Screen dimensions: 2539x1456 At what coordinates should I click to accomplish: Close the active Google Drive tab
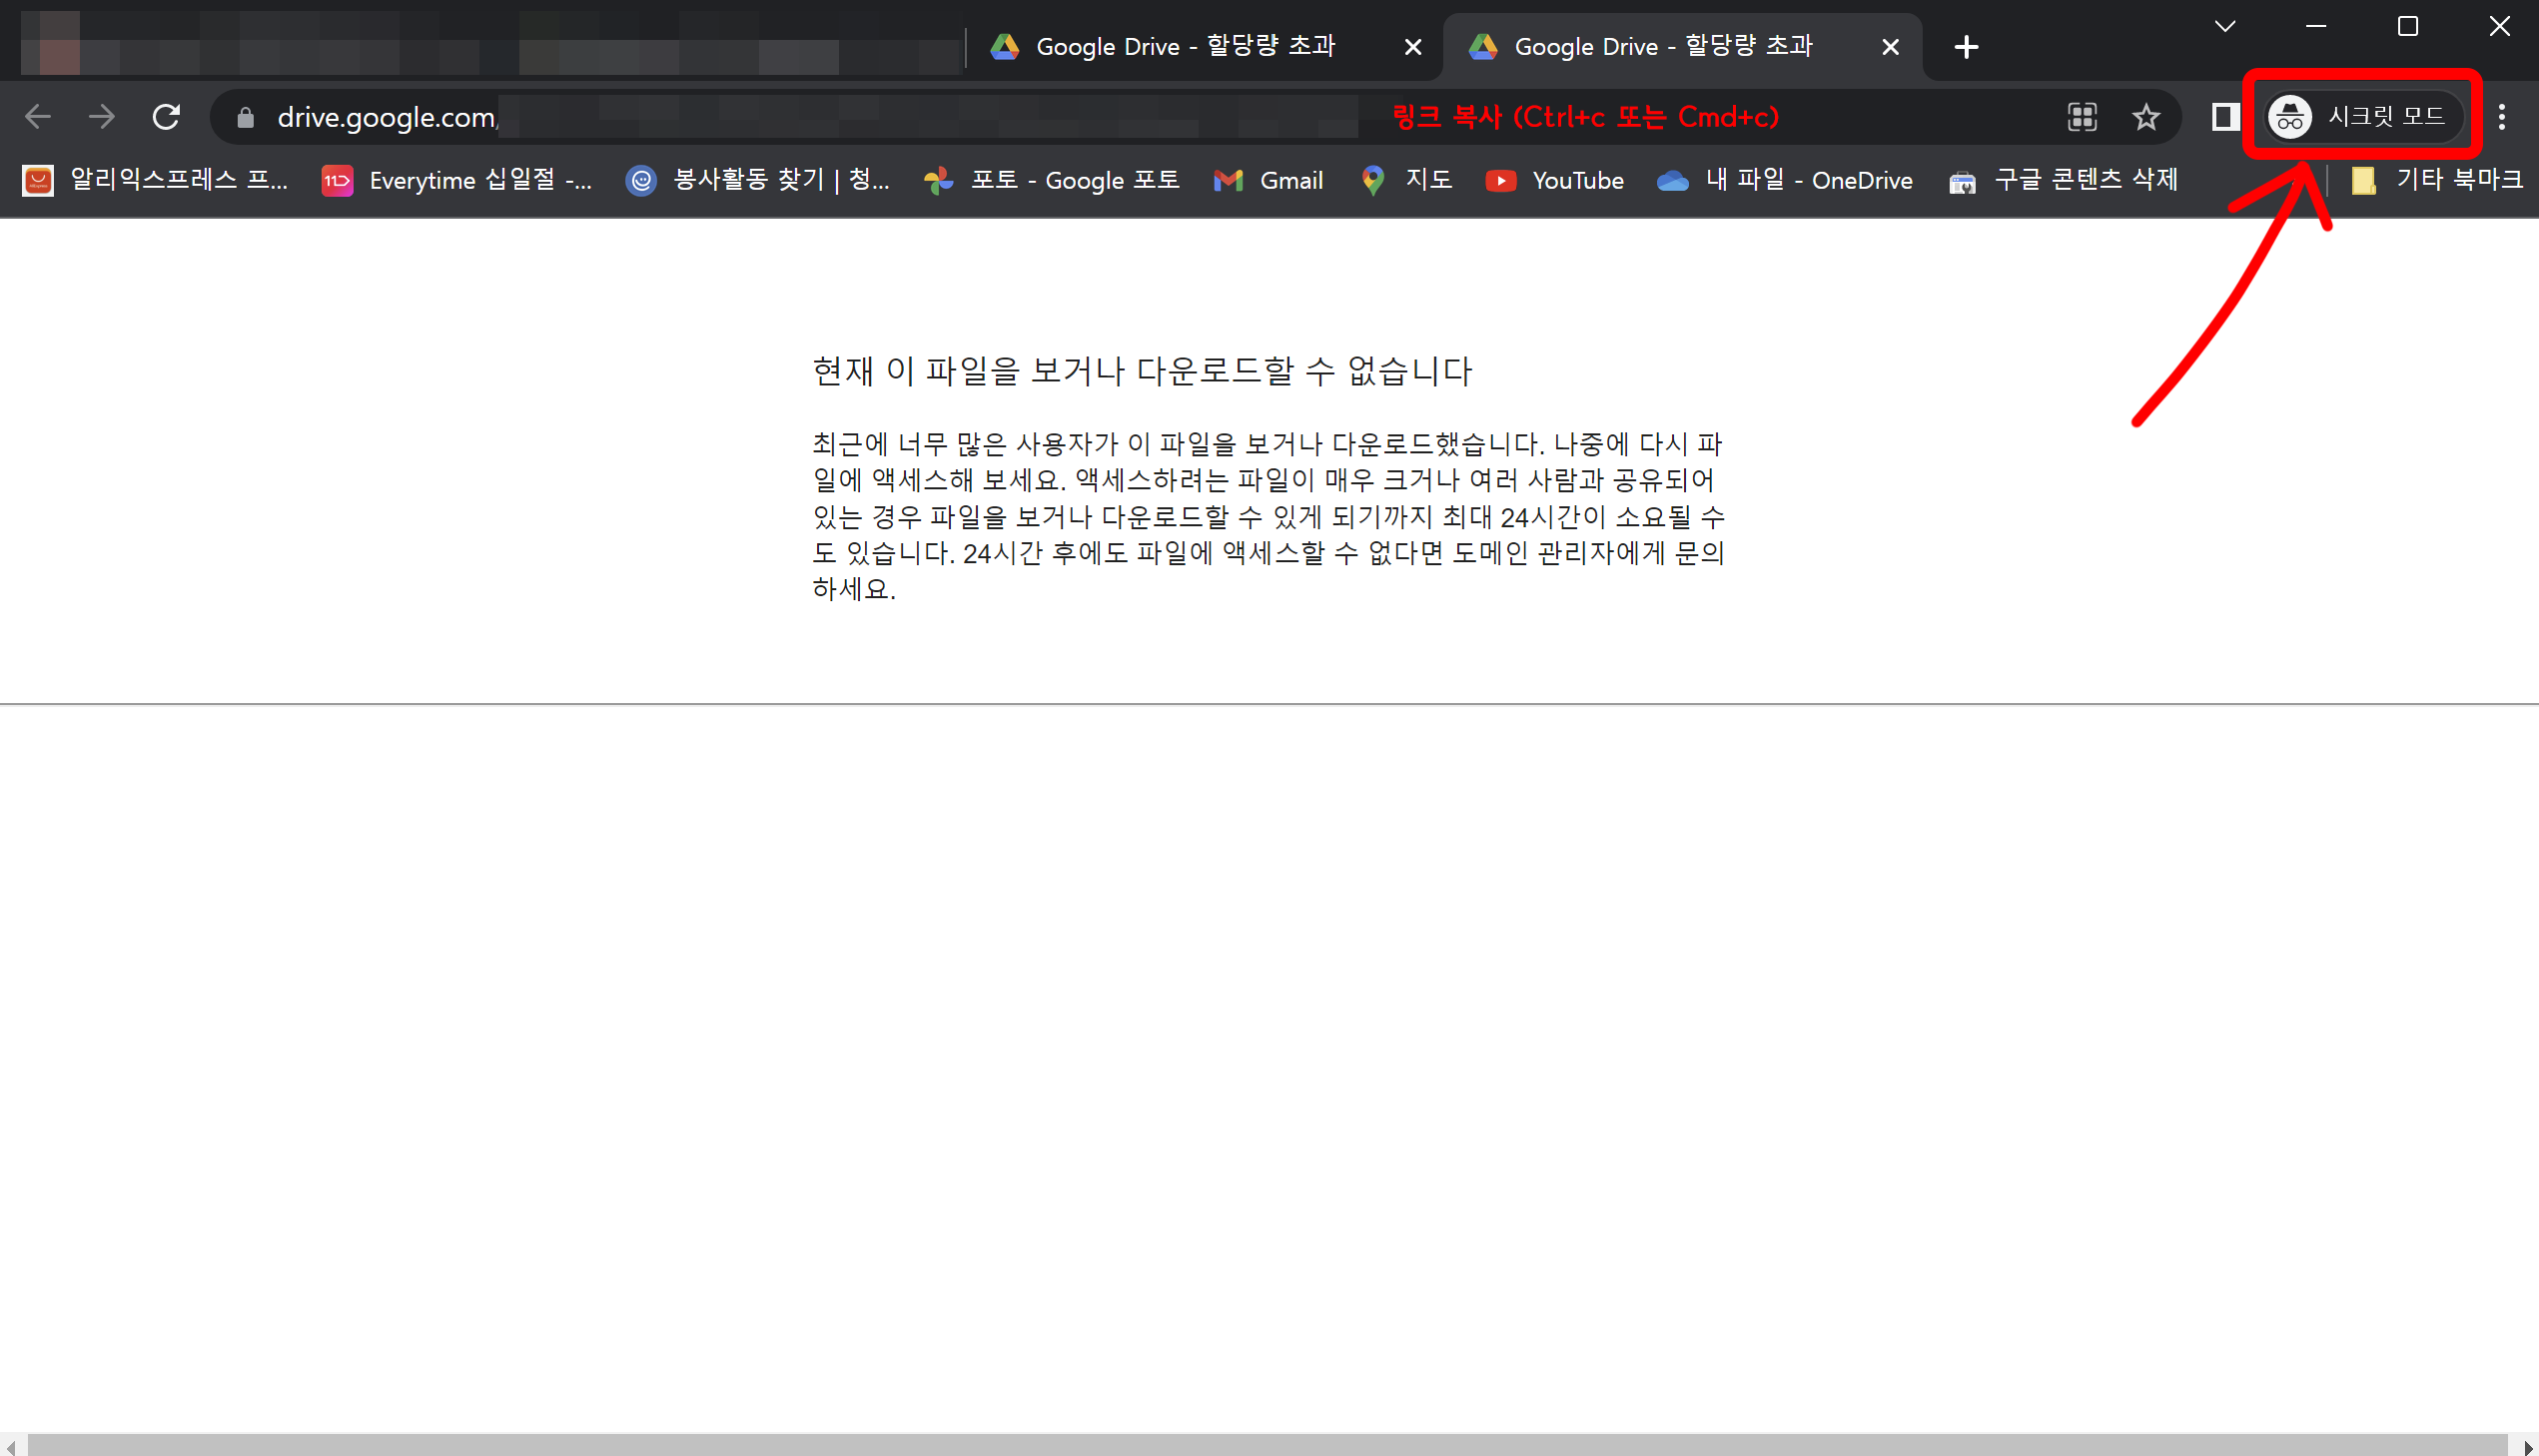(x=1890, y=47)
